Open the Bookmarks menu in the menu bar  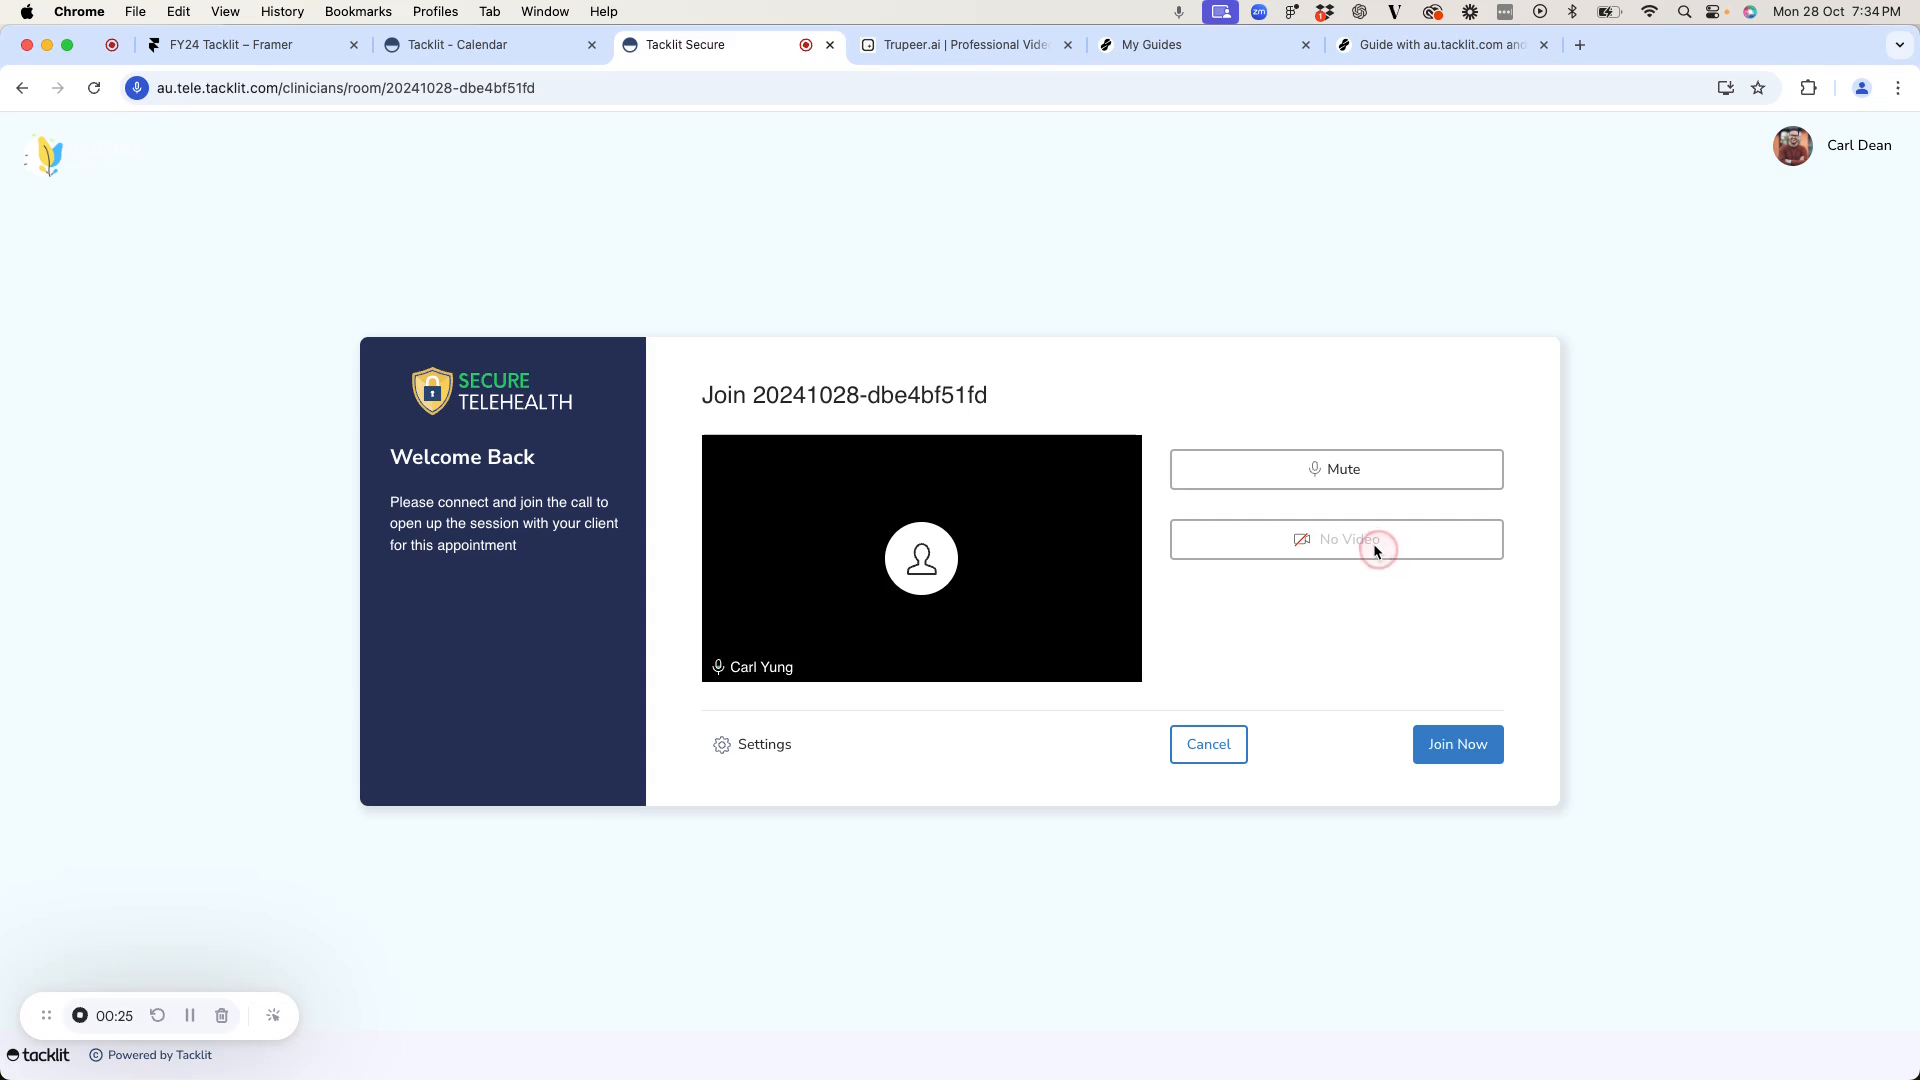click(357, 11)
